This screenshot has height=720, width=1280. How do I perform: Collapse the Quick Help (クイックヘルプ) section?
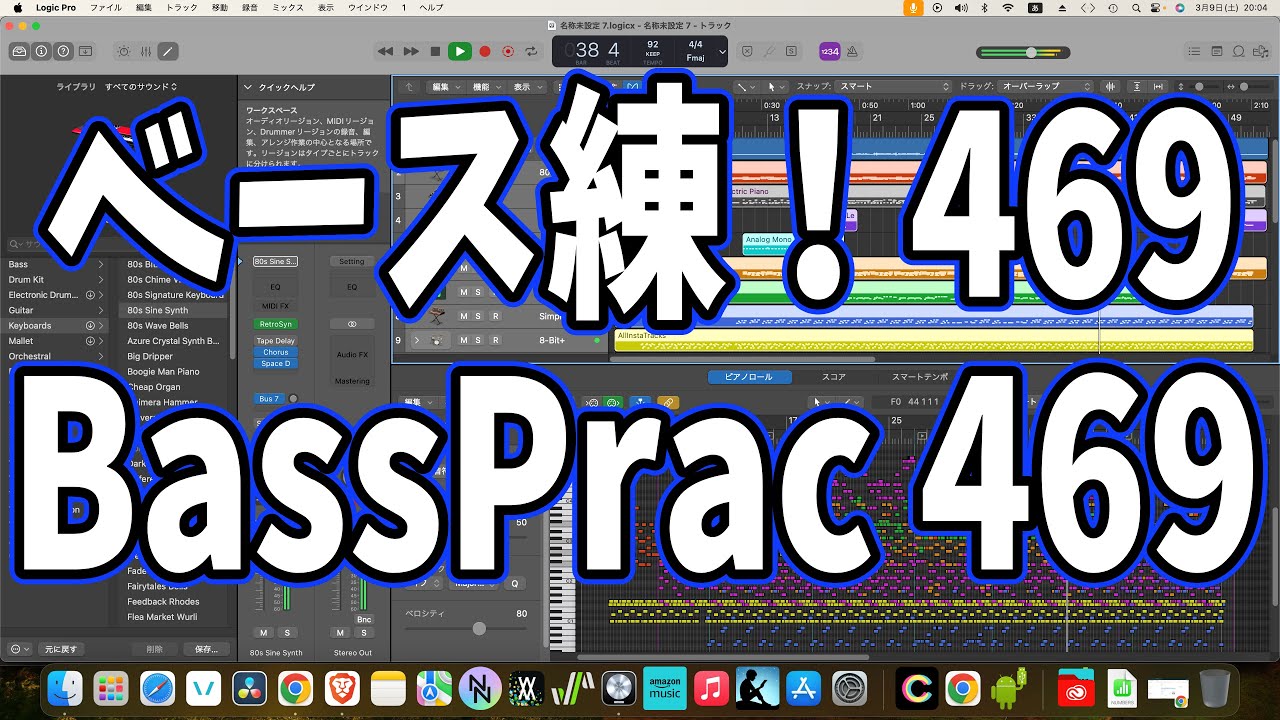click(x=249, y=87)
